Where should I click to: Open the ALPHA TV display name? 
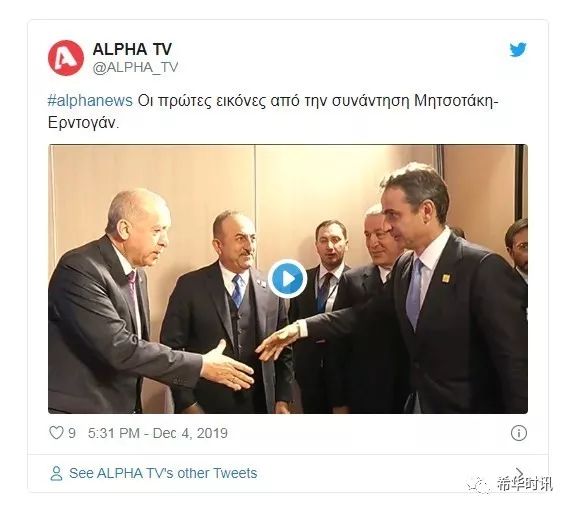(x=132, y=49)
